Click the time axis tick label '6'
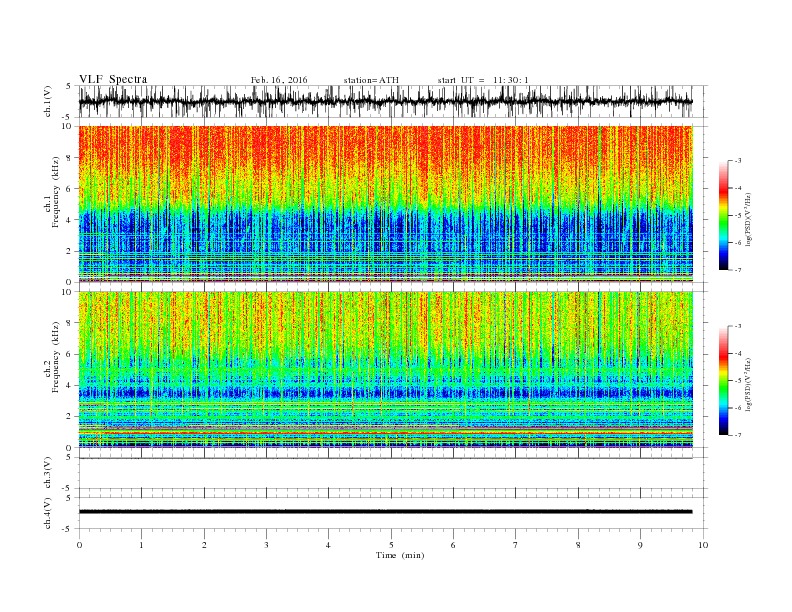The height and width of the screenshot is (612, 792). tap(453, 545)
